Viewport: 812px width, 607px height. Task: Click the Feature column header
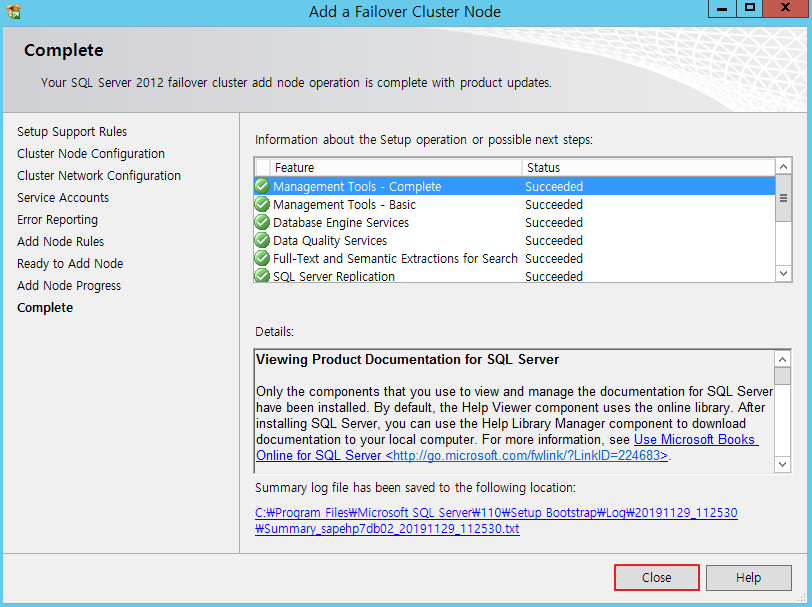point(396,167)
